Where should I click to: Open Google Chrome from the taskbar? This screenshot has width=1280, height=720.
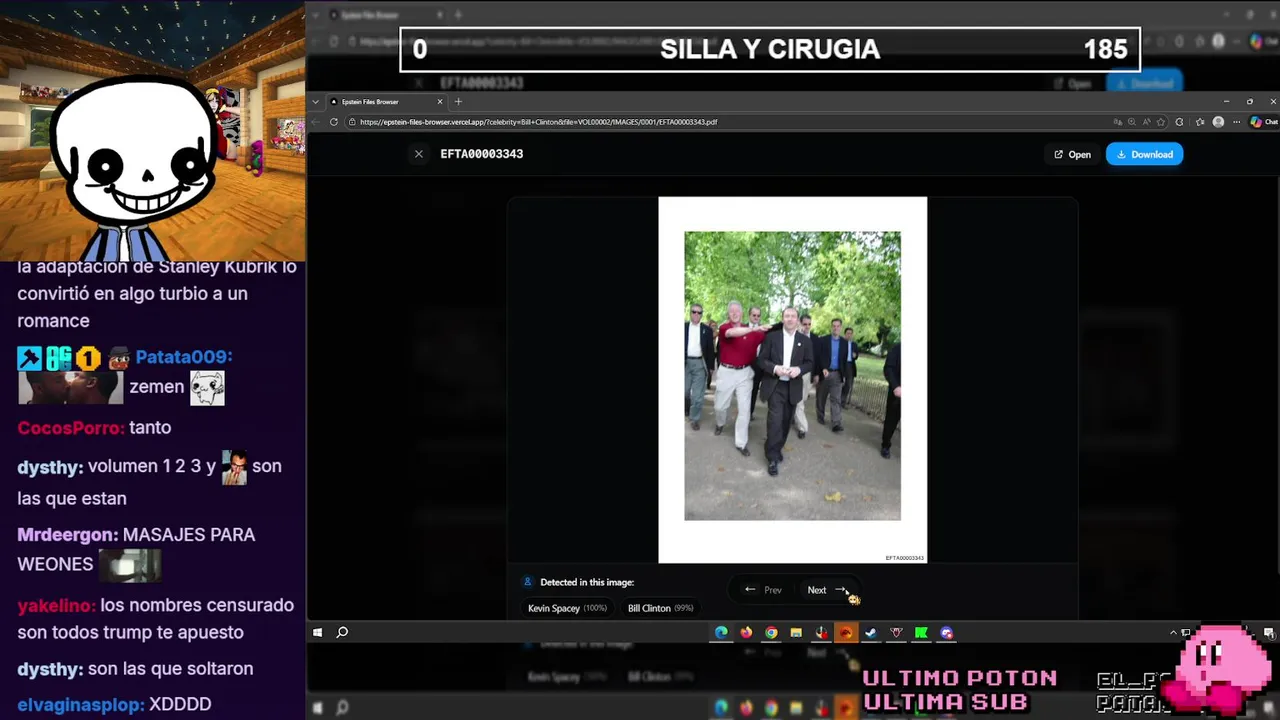771,632
